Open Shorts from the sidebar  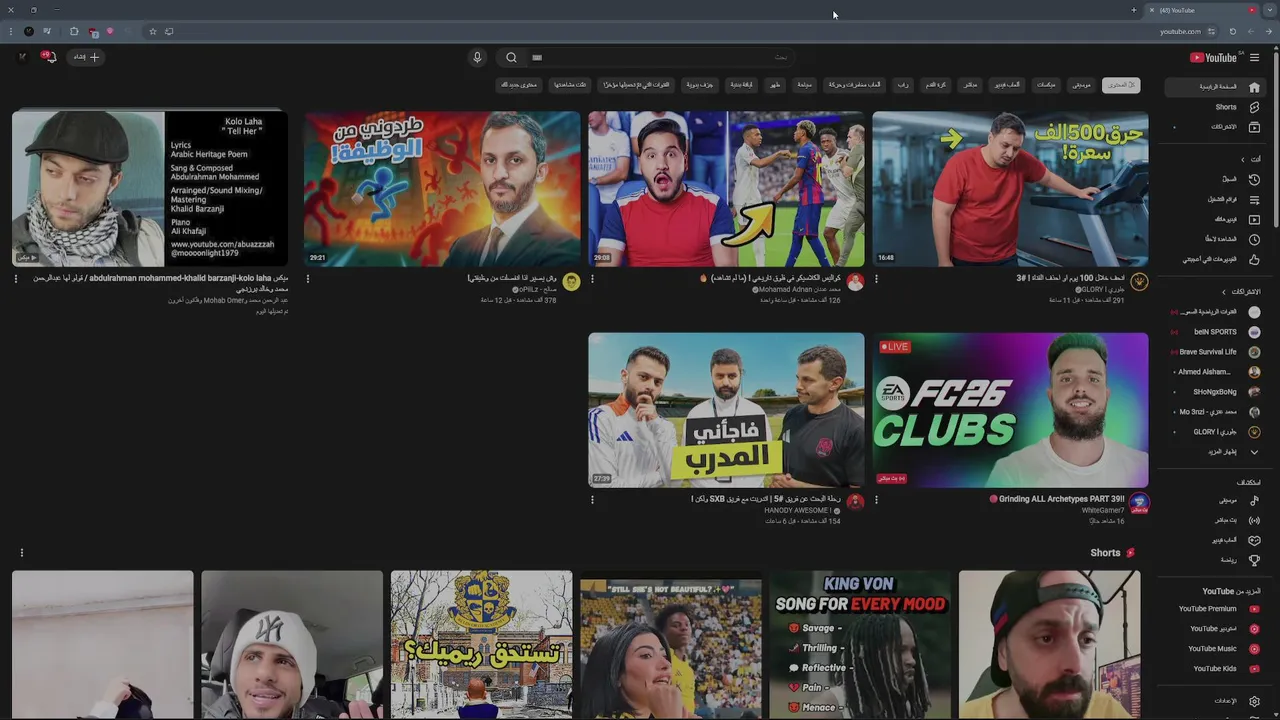click(x=1217, y=107)
